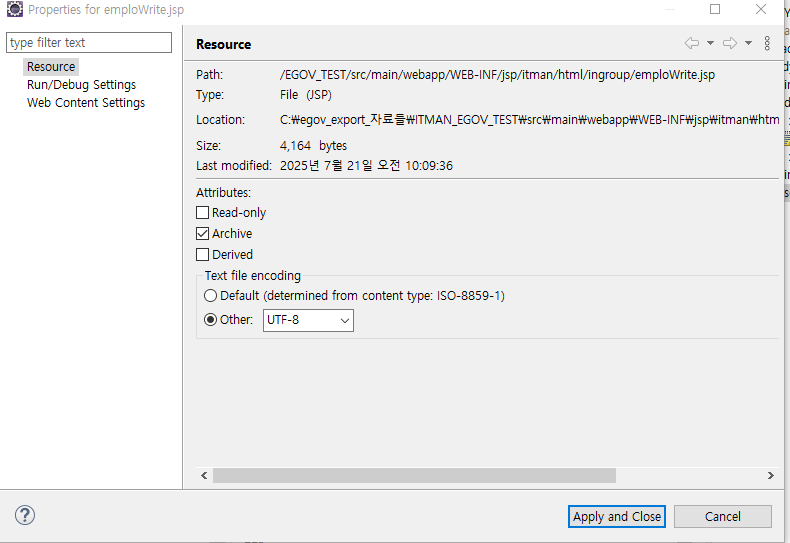The height and width of the screenshot is (543, 790).
Task: Click the size value 4,164 bytes
Action: coord(313,146)
